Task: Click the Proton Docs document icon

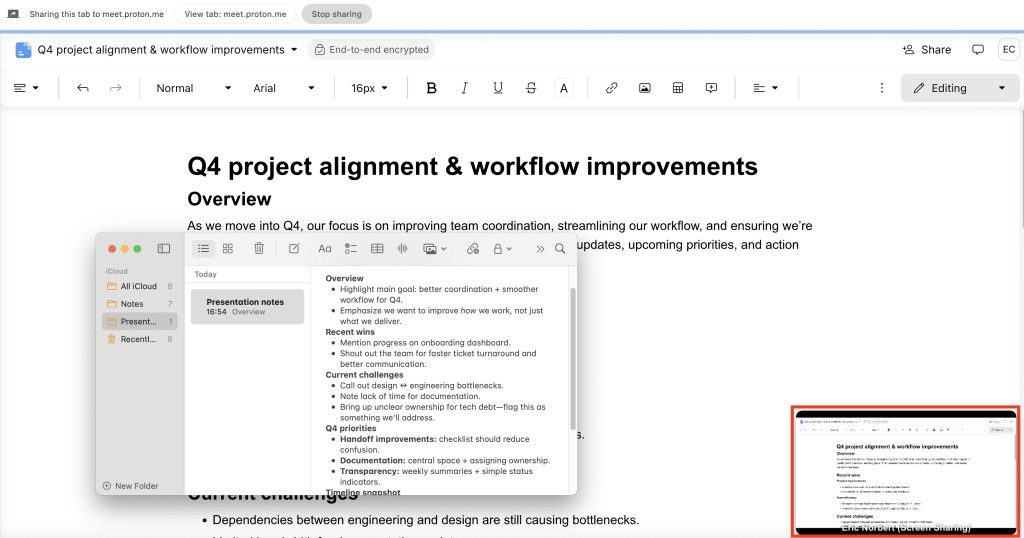Action: (x=24, y=50)
